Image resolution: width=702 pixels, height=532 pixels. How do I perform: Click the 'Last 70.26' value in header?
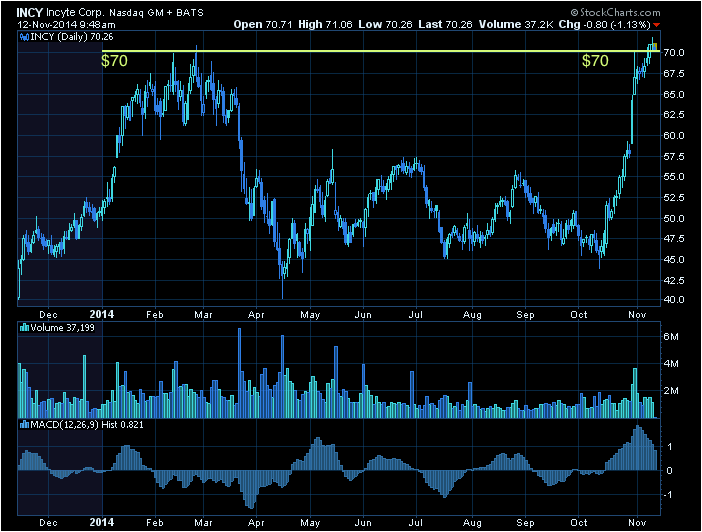pyautogui.click(x=445, y=25)
